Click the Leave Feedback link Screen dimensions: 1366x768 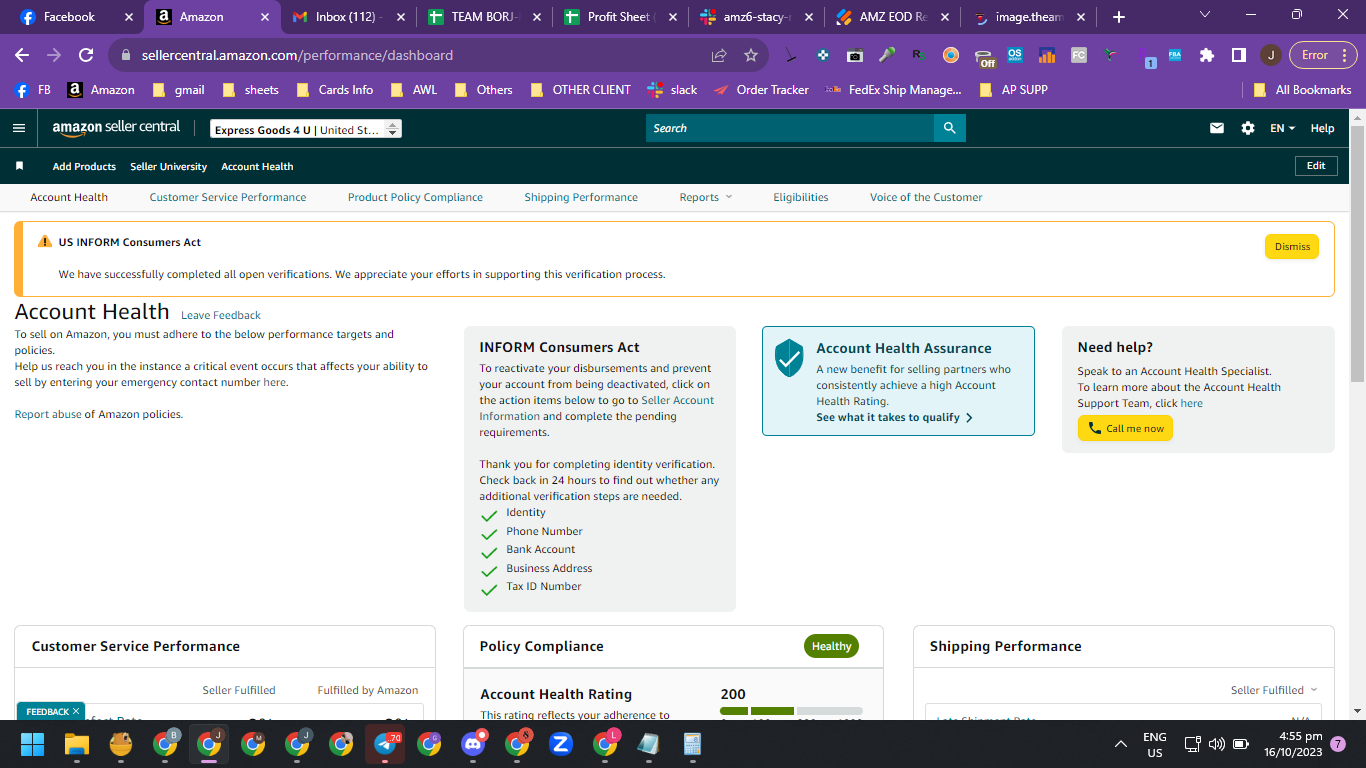[221, 315]
